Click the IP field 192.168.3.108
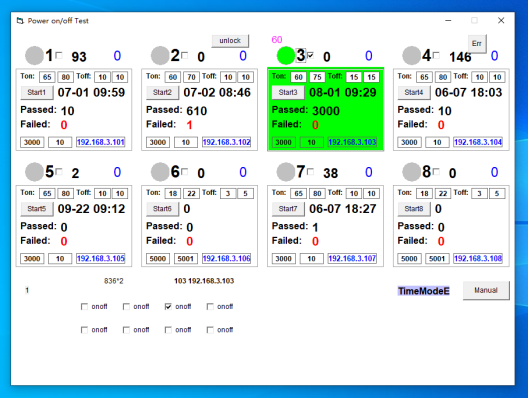This screenshot has height=399, width=528. (x=478, y=259)
